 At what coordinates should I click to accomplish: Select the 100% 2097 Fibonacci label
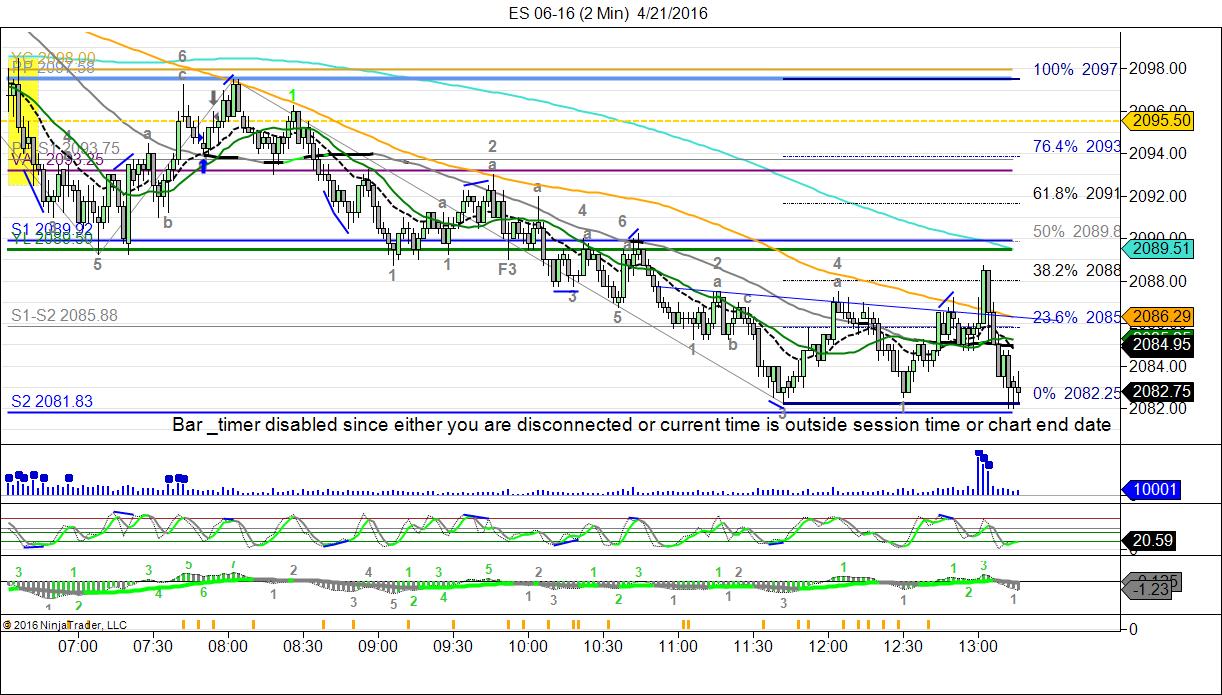pos(1076,69)
